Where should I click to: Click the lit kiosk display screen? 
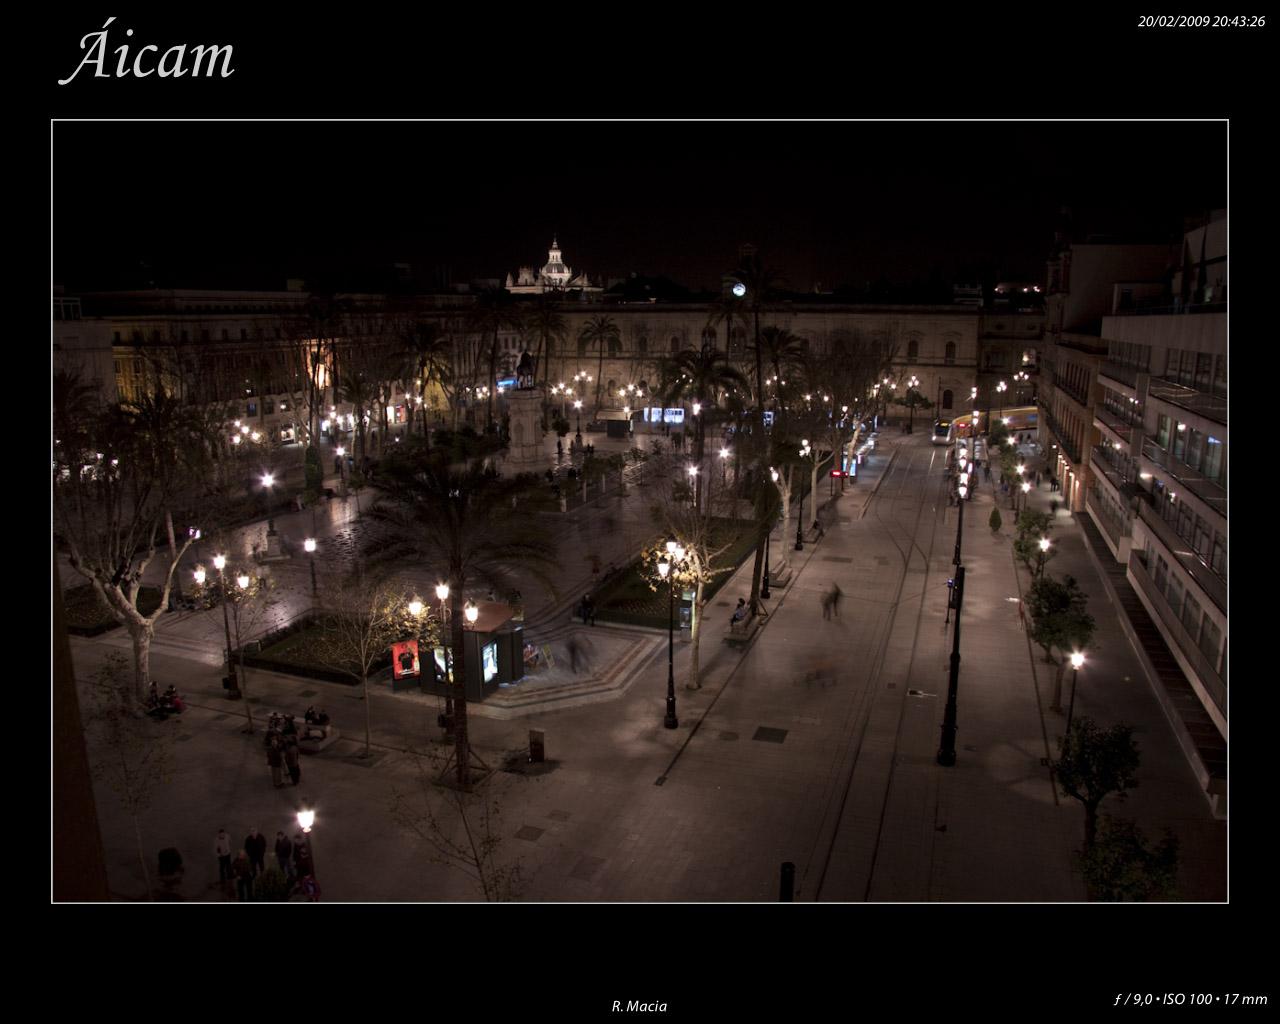[490, 661]
